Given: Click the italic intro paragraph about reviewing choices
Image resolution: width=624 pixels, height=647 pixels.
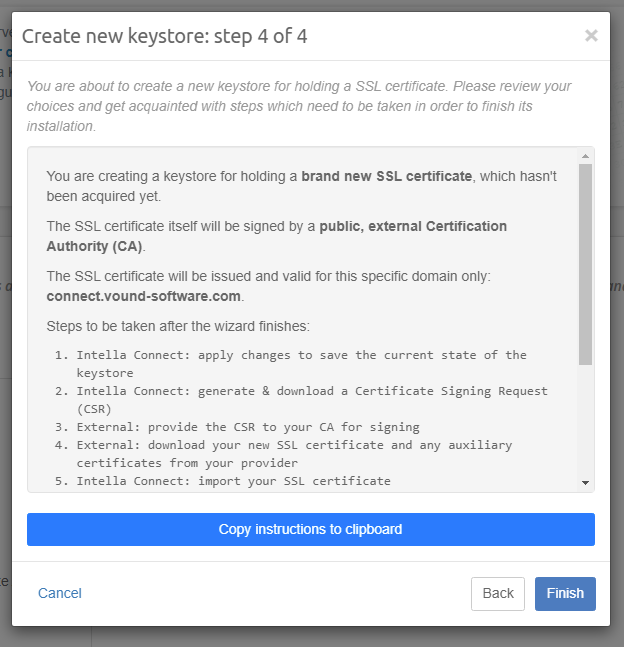Looking at the screenshot, I should coord(300,106).
